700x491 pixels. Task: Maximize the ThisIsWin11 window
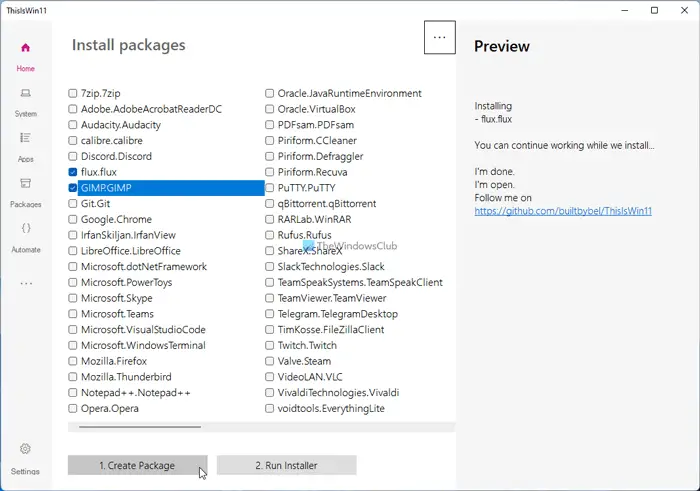click(x=654, y=10)
